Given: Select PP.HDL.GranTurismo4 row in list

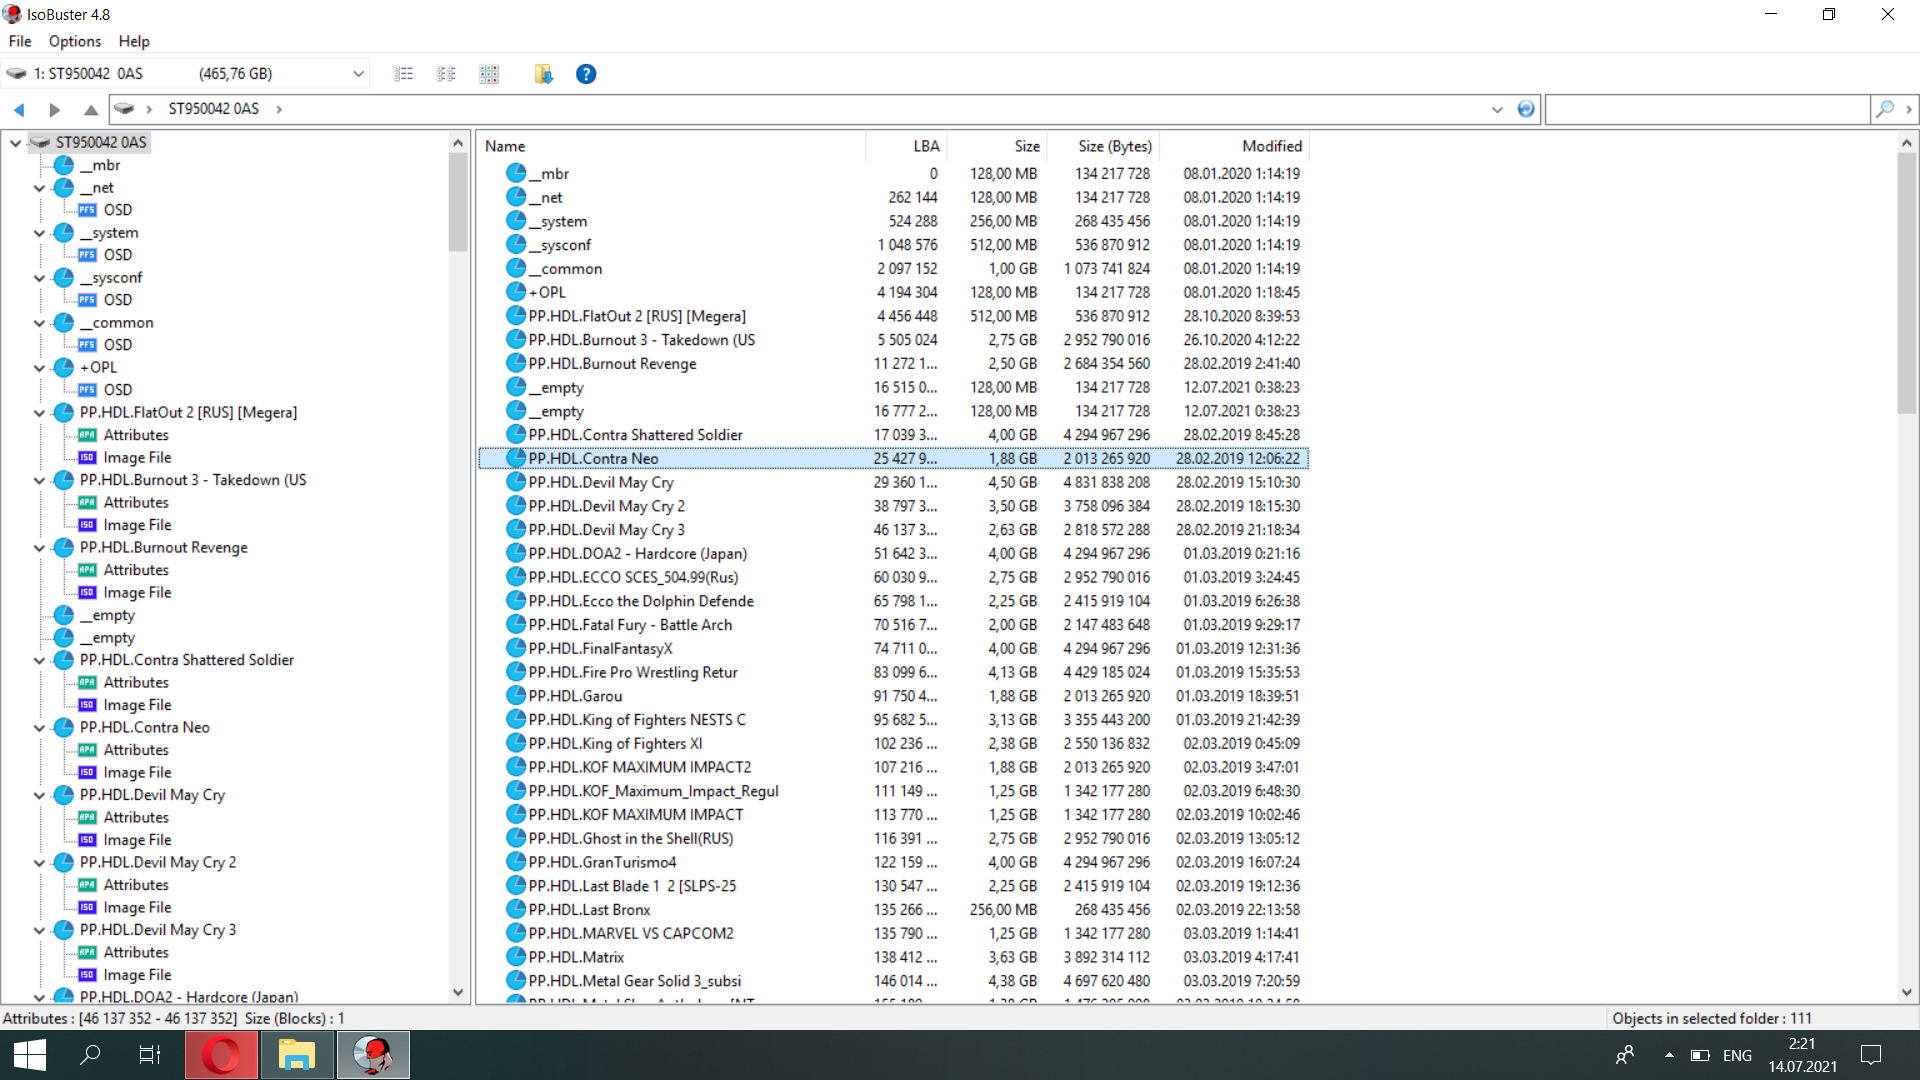Looking at the screenshot, I should [893, 862].
